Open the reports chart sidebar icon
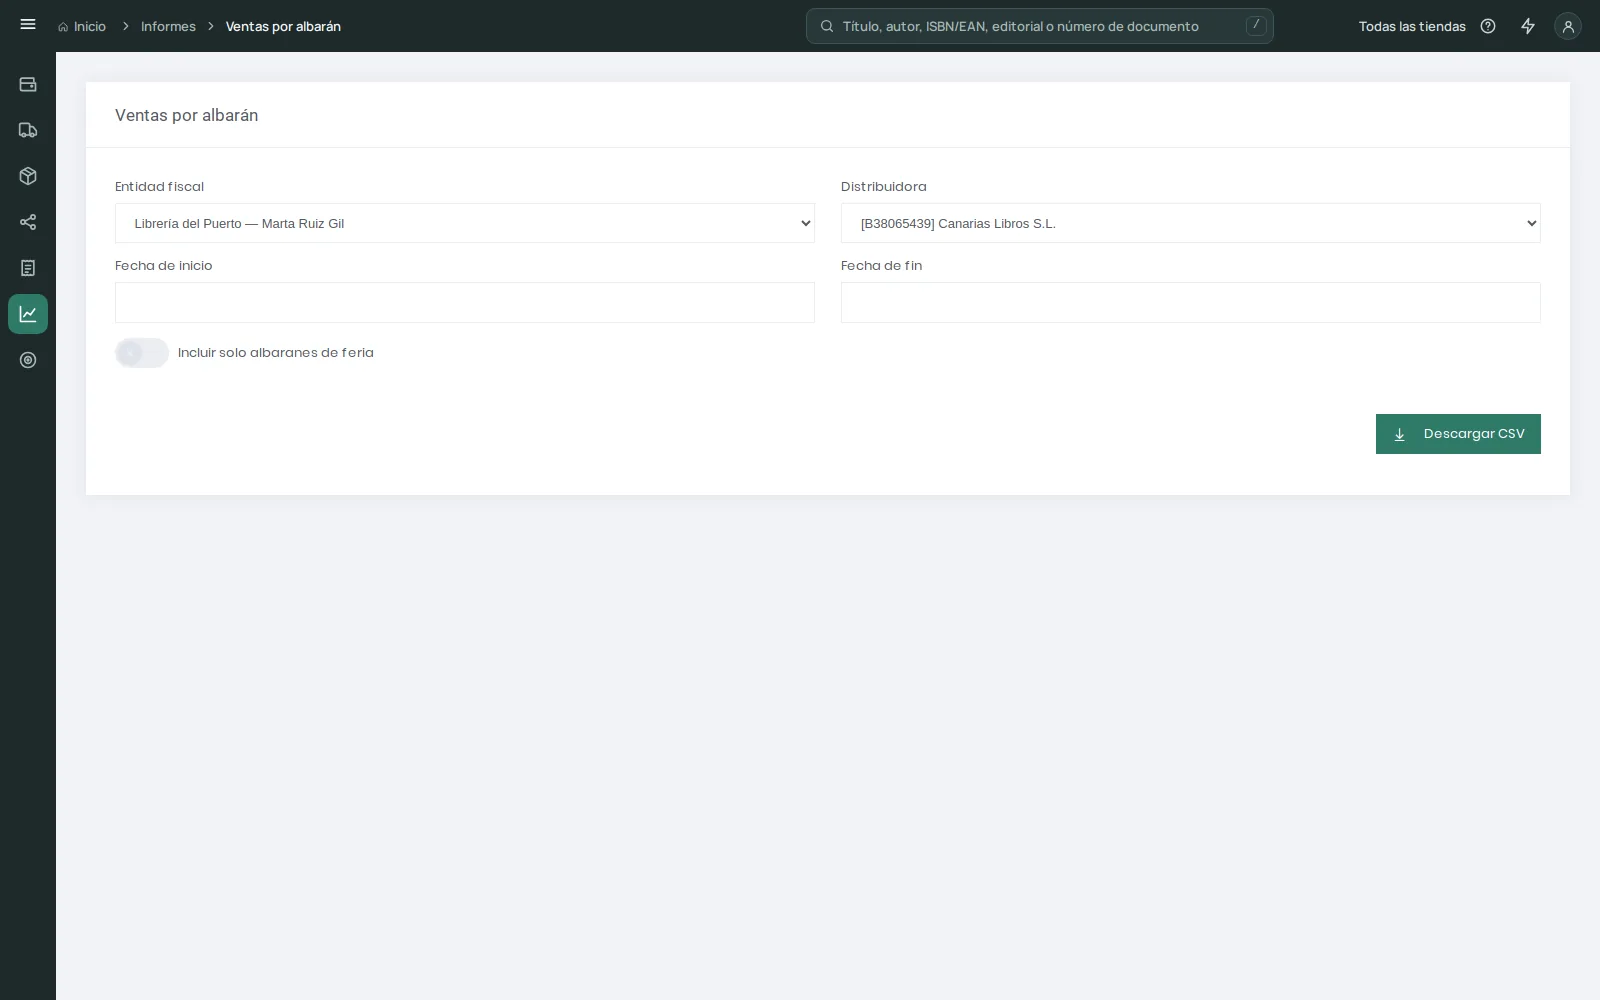This screenshot has height=1000, width=1600. 28,314
